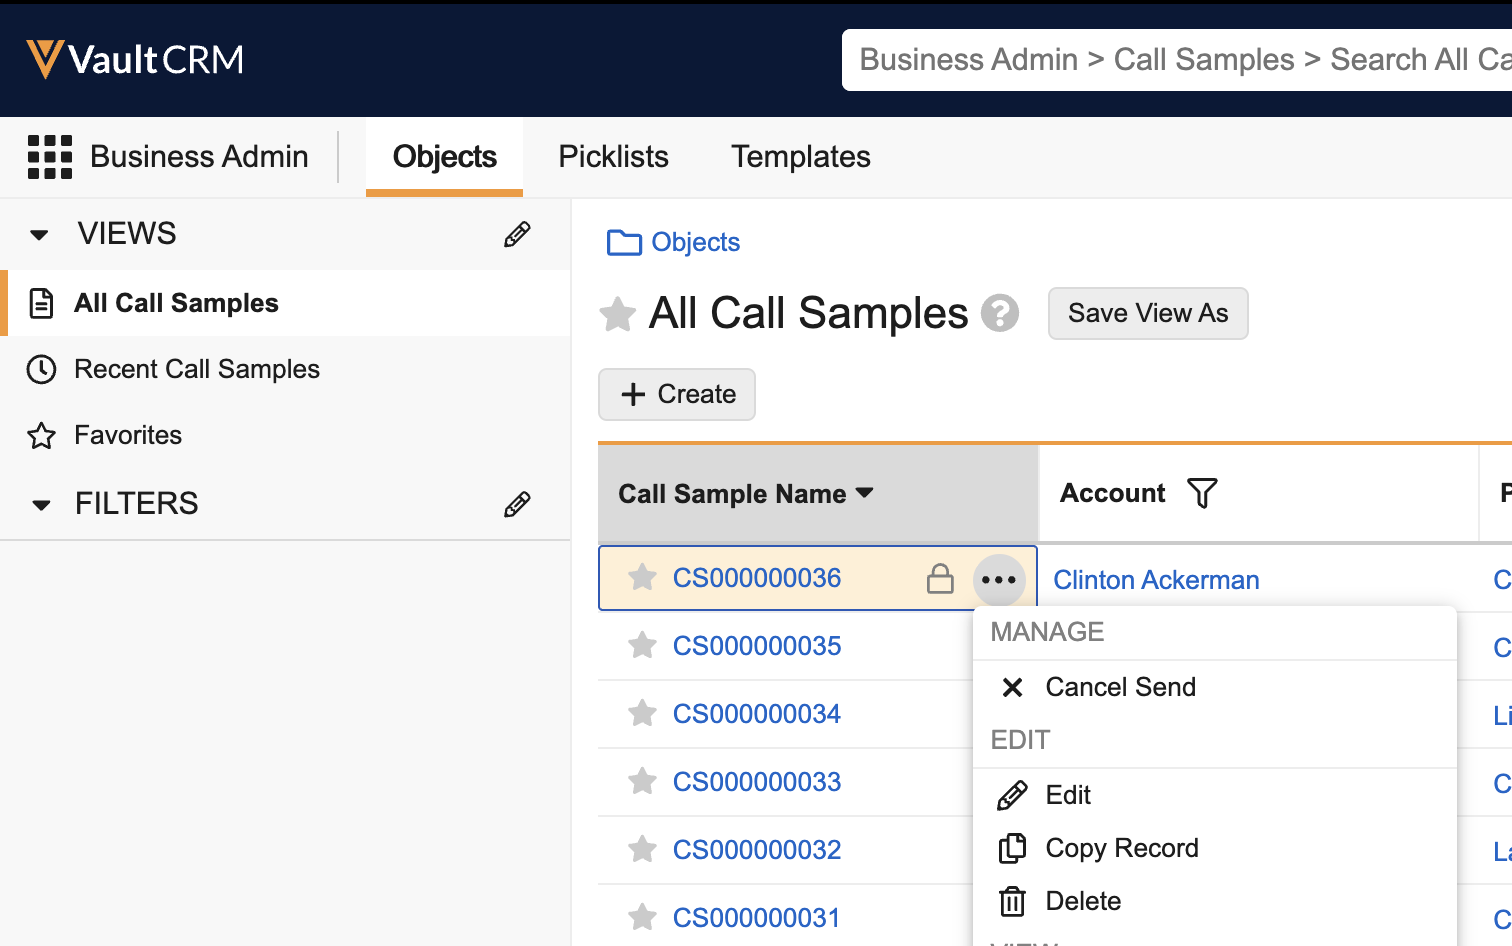Click the lock icon on CS000000036 row

coord(940,579)
